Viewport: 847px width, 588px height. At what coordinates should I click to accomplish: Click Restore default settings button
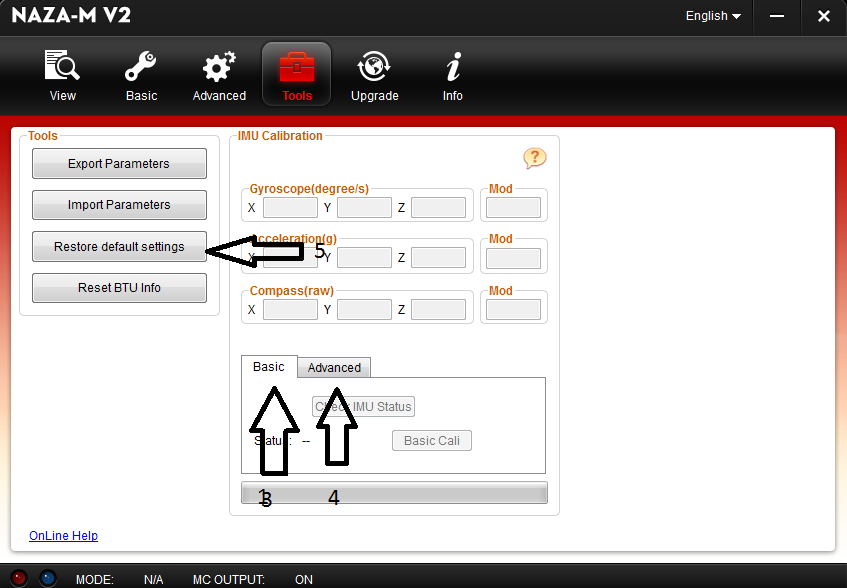[119, 247]
